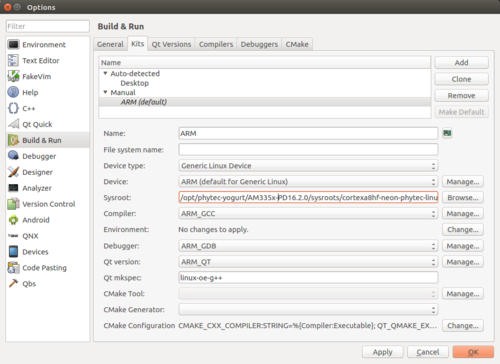Click Change button for Environment

[x=463, y=229]
